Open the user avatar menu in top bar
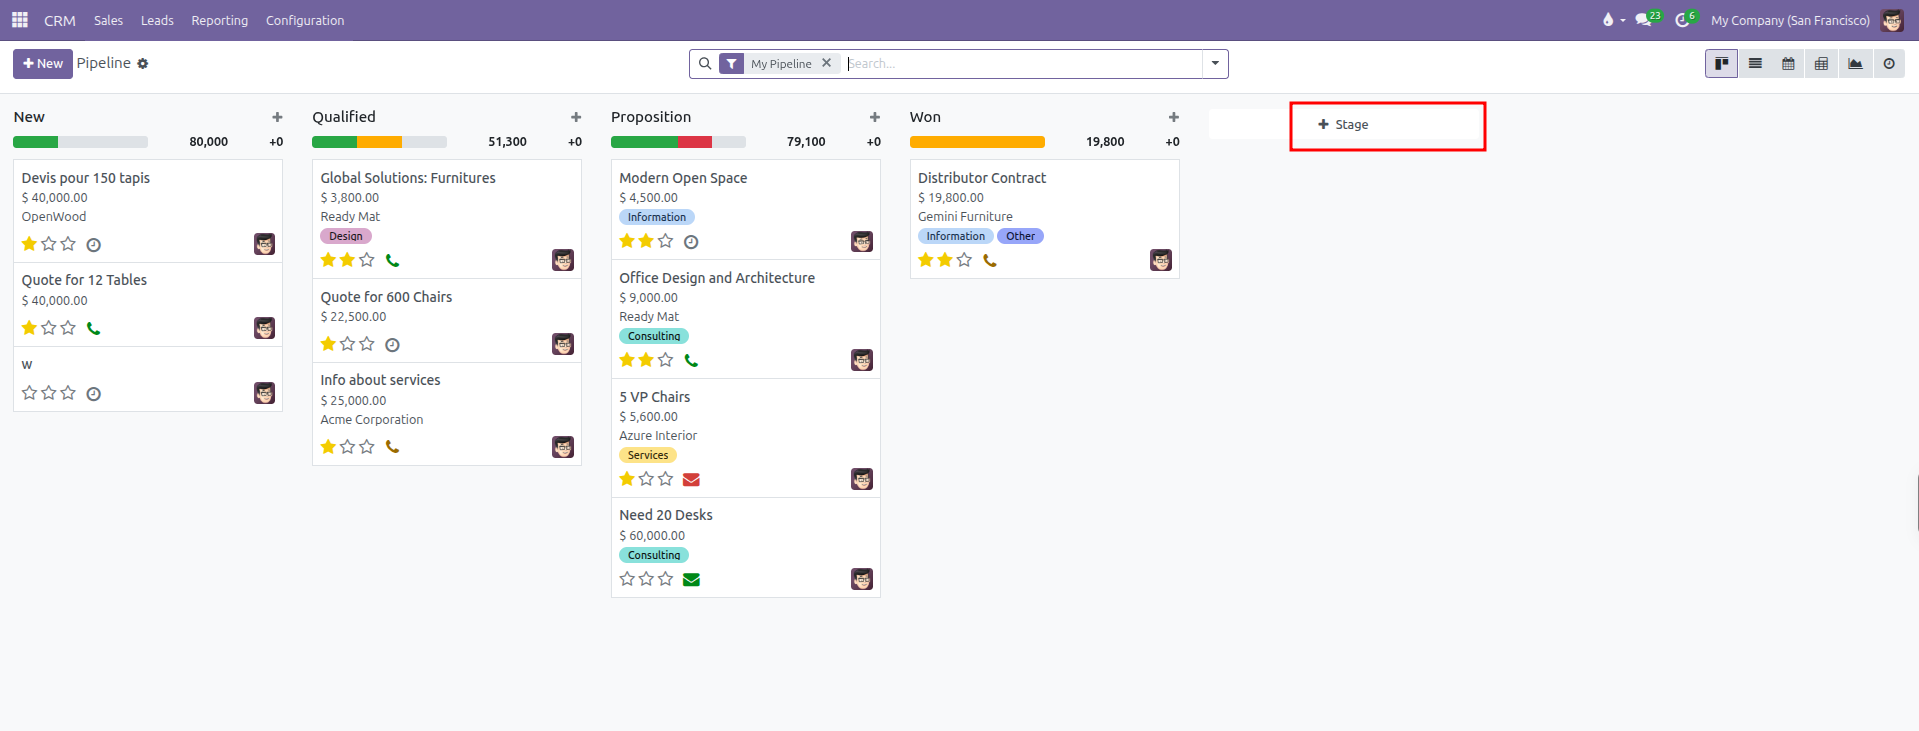The width and height of the screenshot is (1919, 731). [x=1892, y=20]
